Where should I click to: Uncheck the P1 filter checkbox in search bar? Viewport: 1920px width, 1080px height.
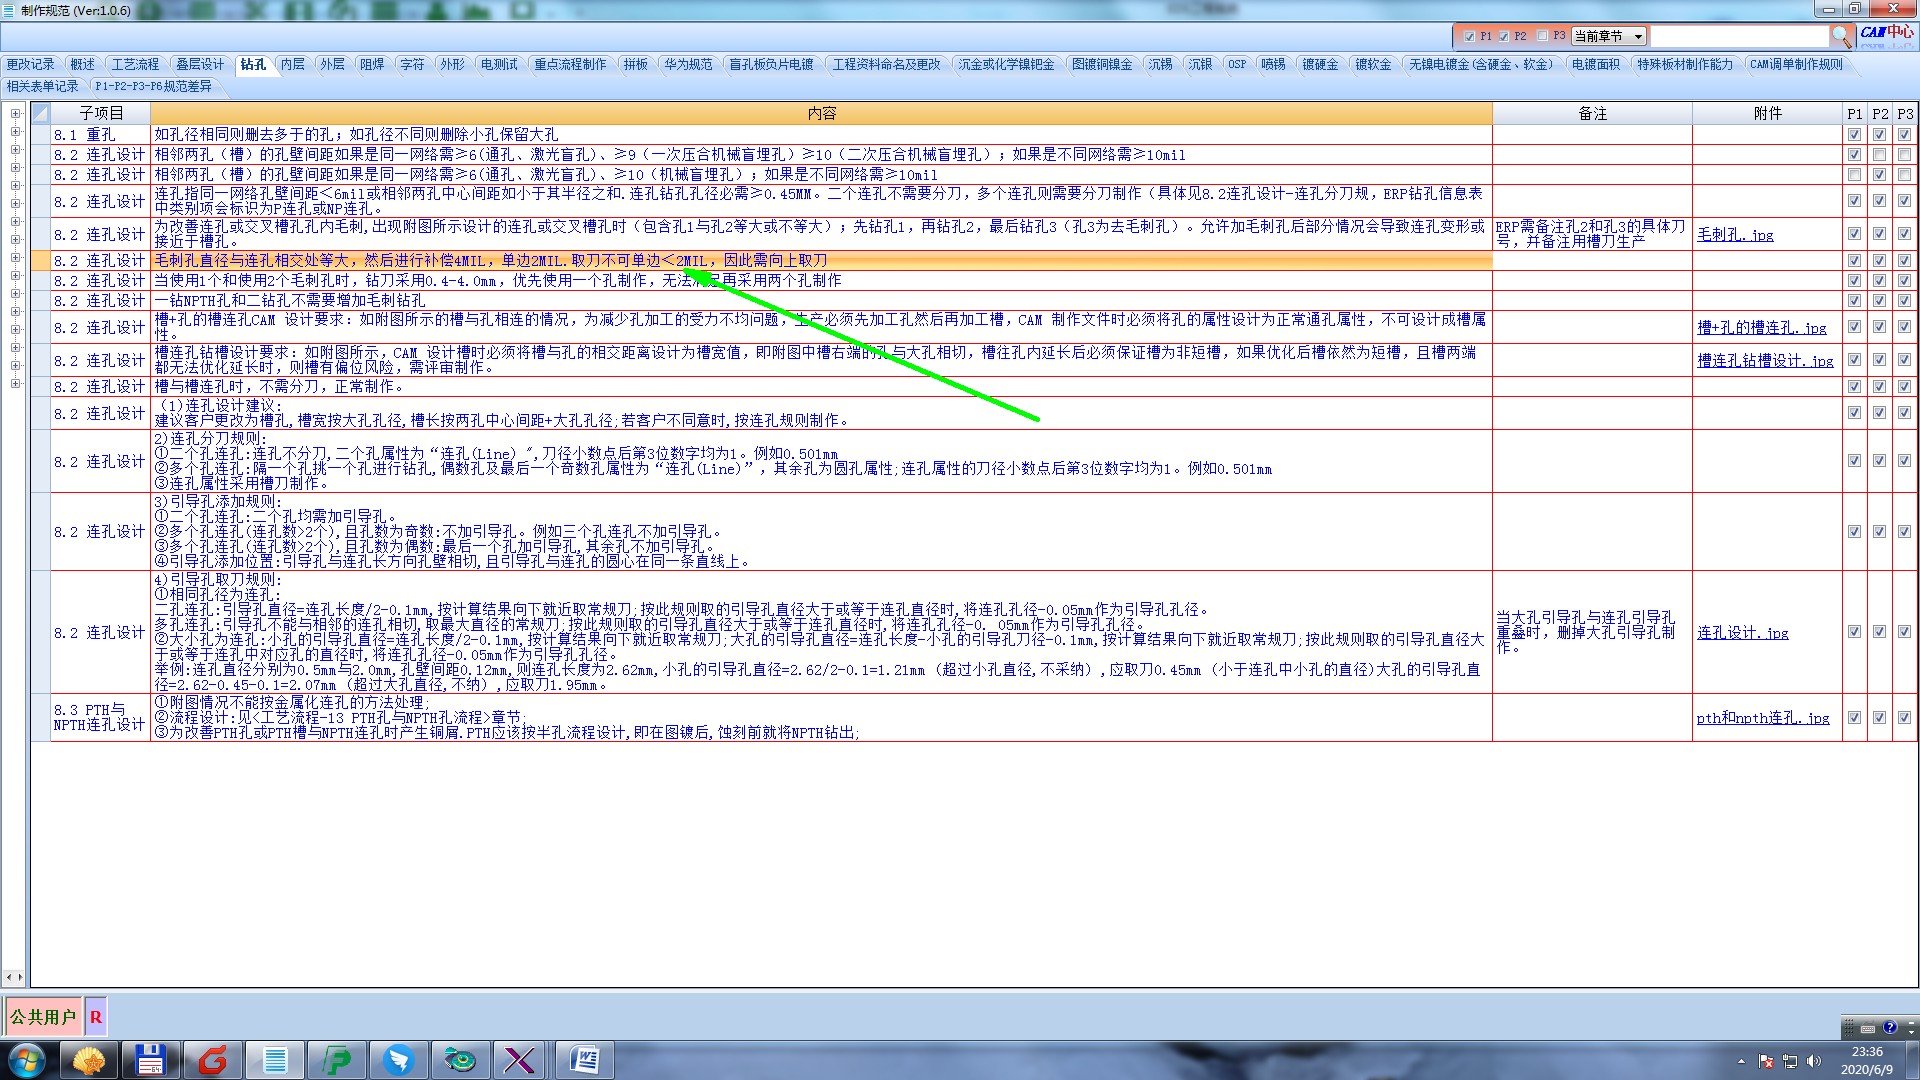1469,36
